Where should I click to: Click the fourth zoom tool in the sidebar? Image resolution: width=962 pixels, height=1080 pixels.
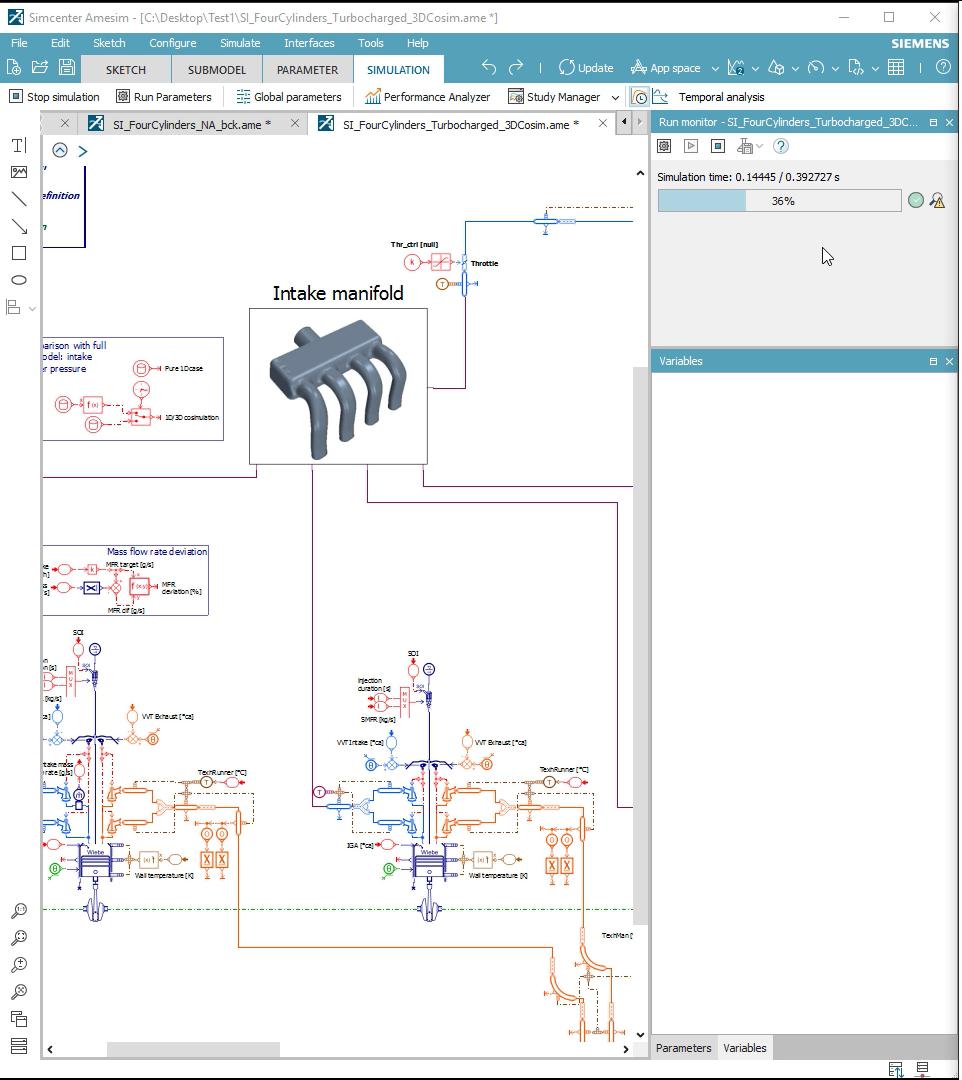[x=19, y=992]
